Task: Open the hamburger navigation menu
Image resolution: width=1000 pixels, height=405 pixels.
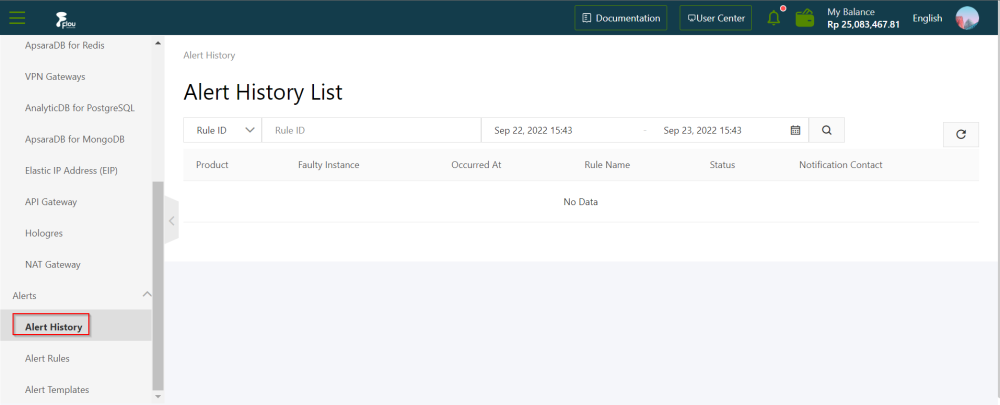Action: click(x=17, y=18)
